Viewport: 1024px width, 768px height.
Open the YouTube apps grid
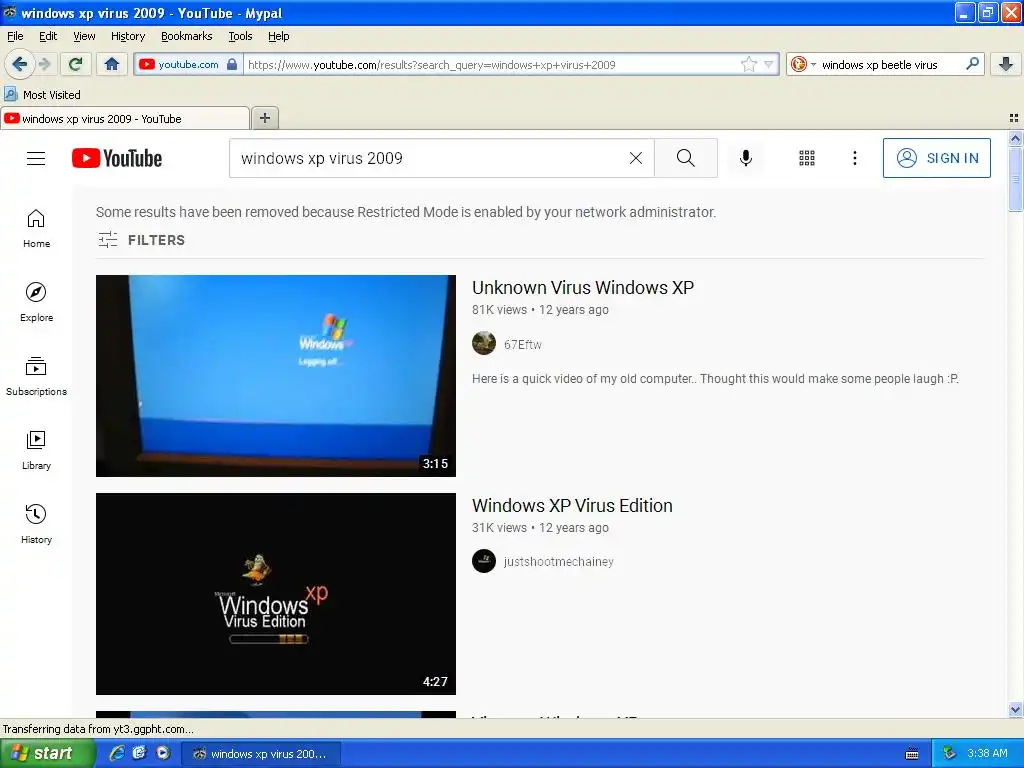click(x=807, y=158)
